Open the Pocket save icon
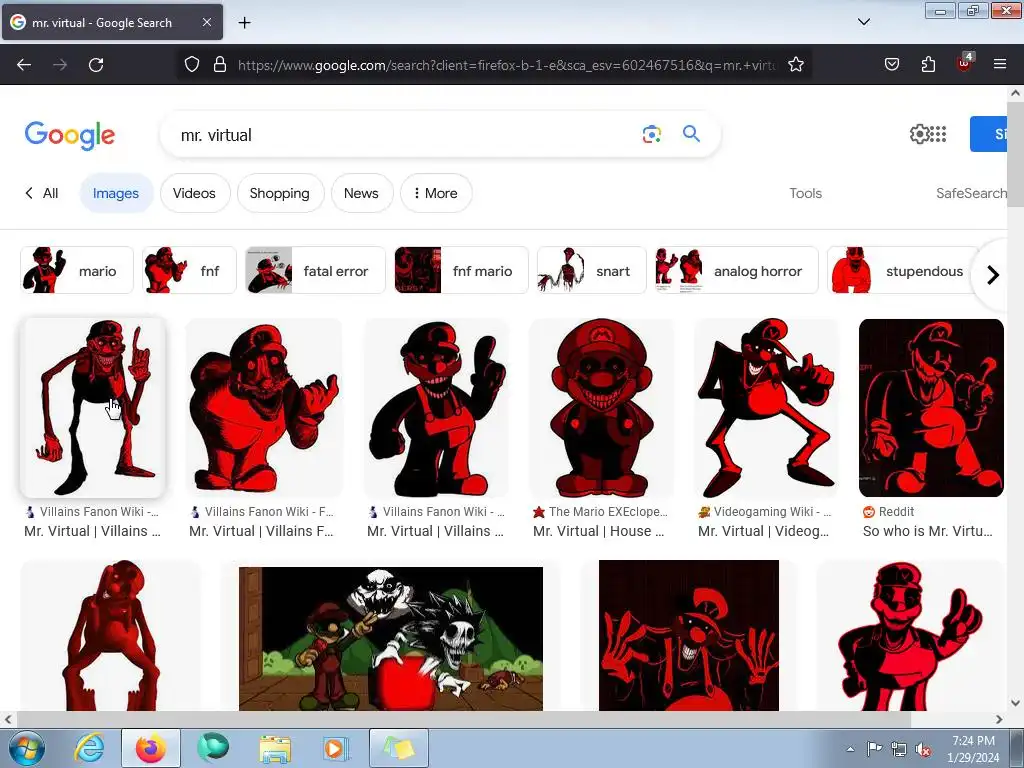Viewport: 1024px width, 768px height. coord(891,64)
